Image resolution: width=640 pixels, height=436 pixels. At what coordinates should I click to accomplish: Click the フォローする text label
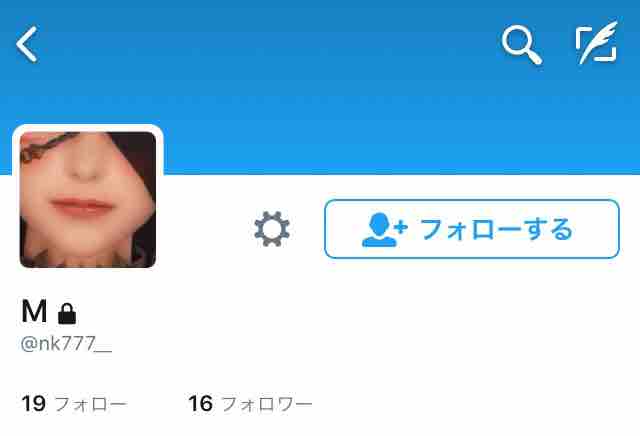pyautogui.click(x=496, y=229)
